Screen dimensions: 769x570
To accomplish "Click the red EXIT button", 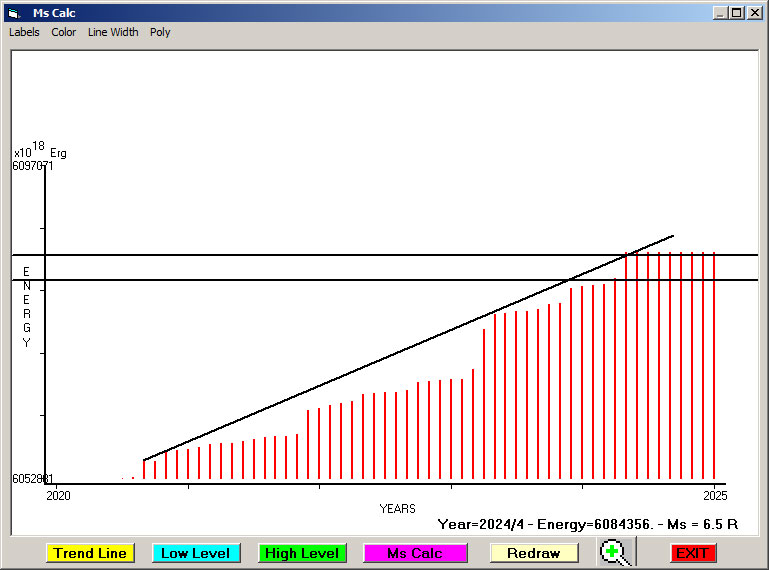I will (692, 553).
